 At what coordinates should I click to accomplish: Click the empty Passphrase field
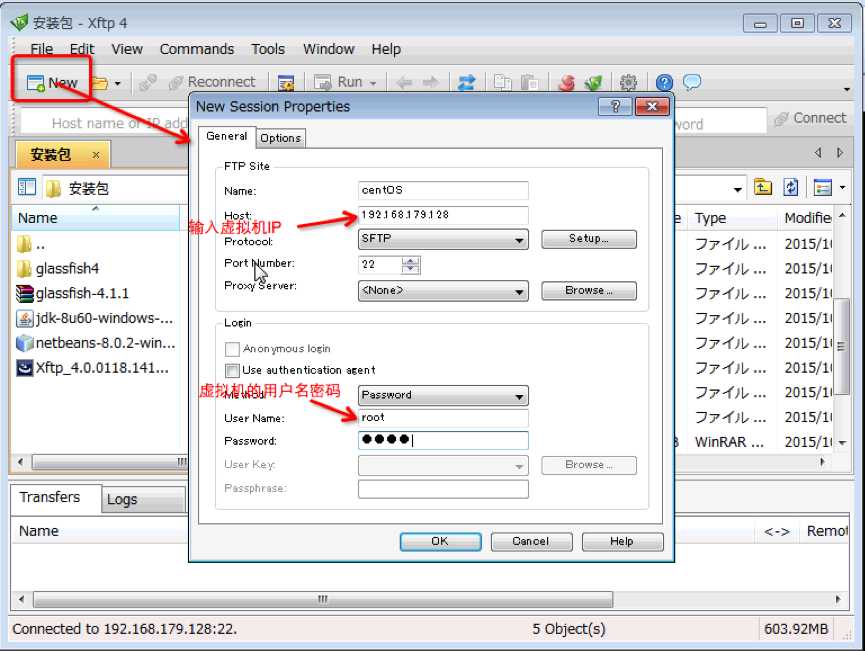(x=443, y=489)
